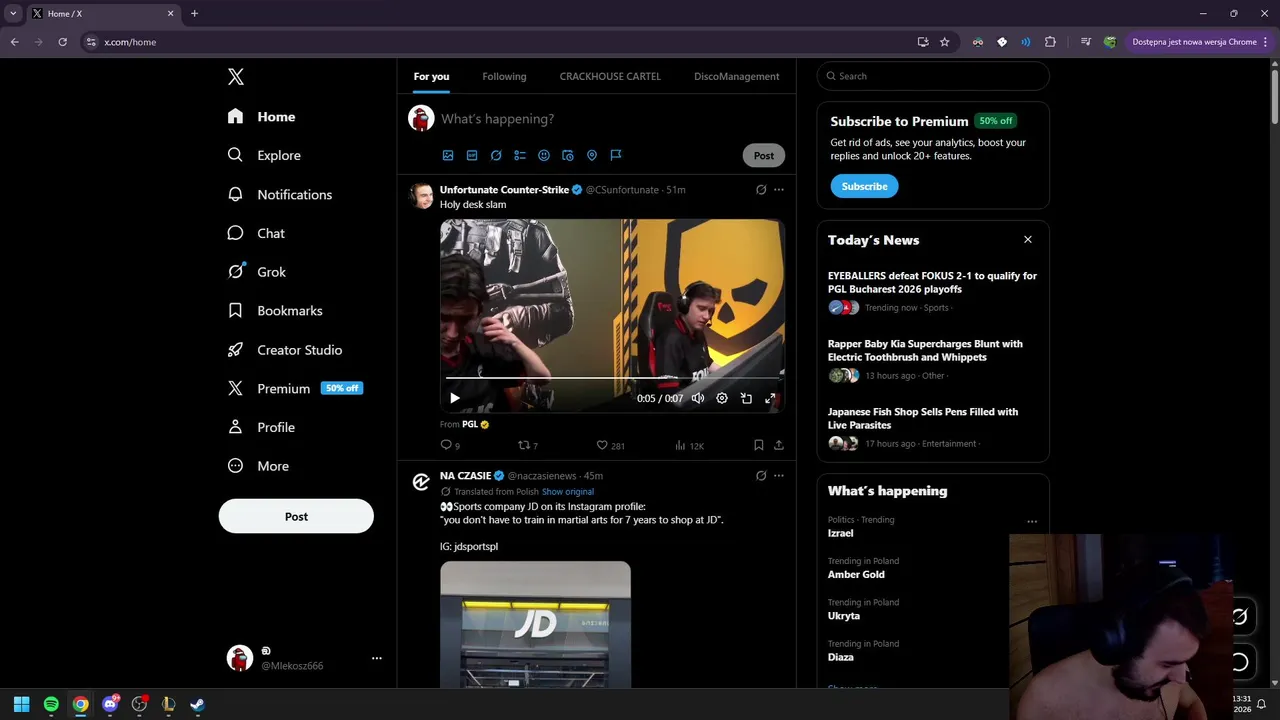Expand the More menu in sidebar
This screenshot has width=1280, height=720.
click(258, 466)
